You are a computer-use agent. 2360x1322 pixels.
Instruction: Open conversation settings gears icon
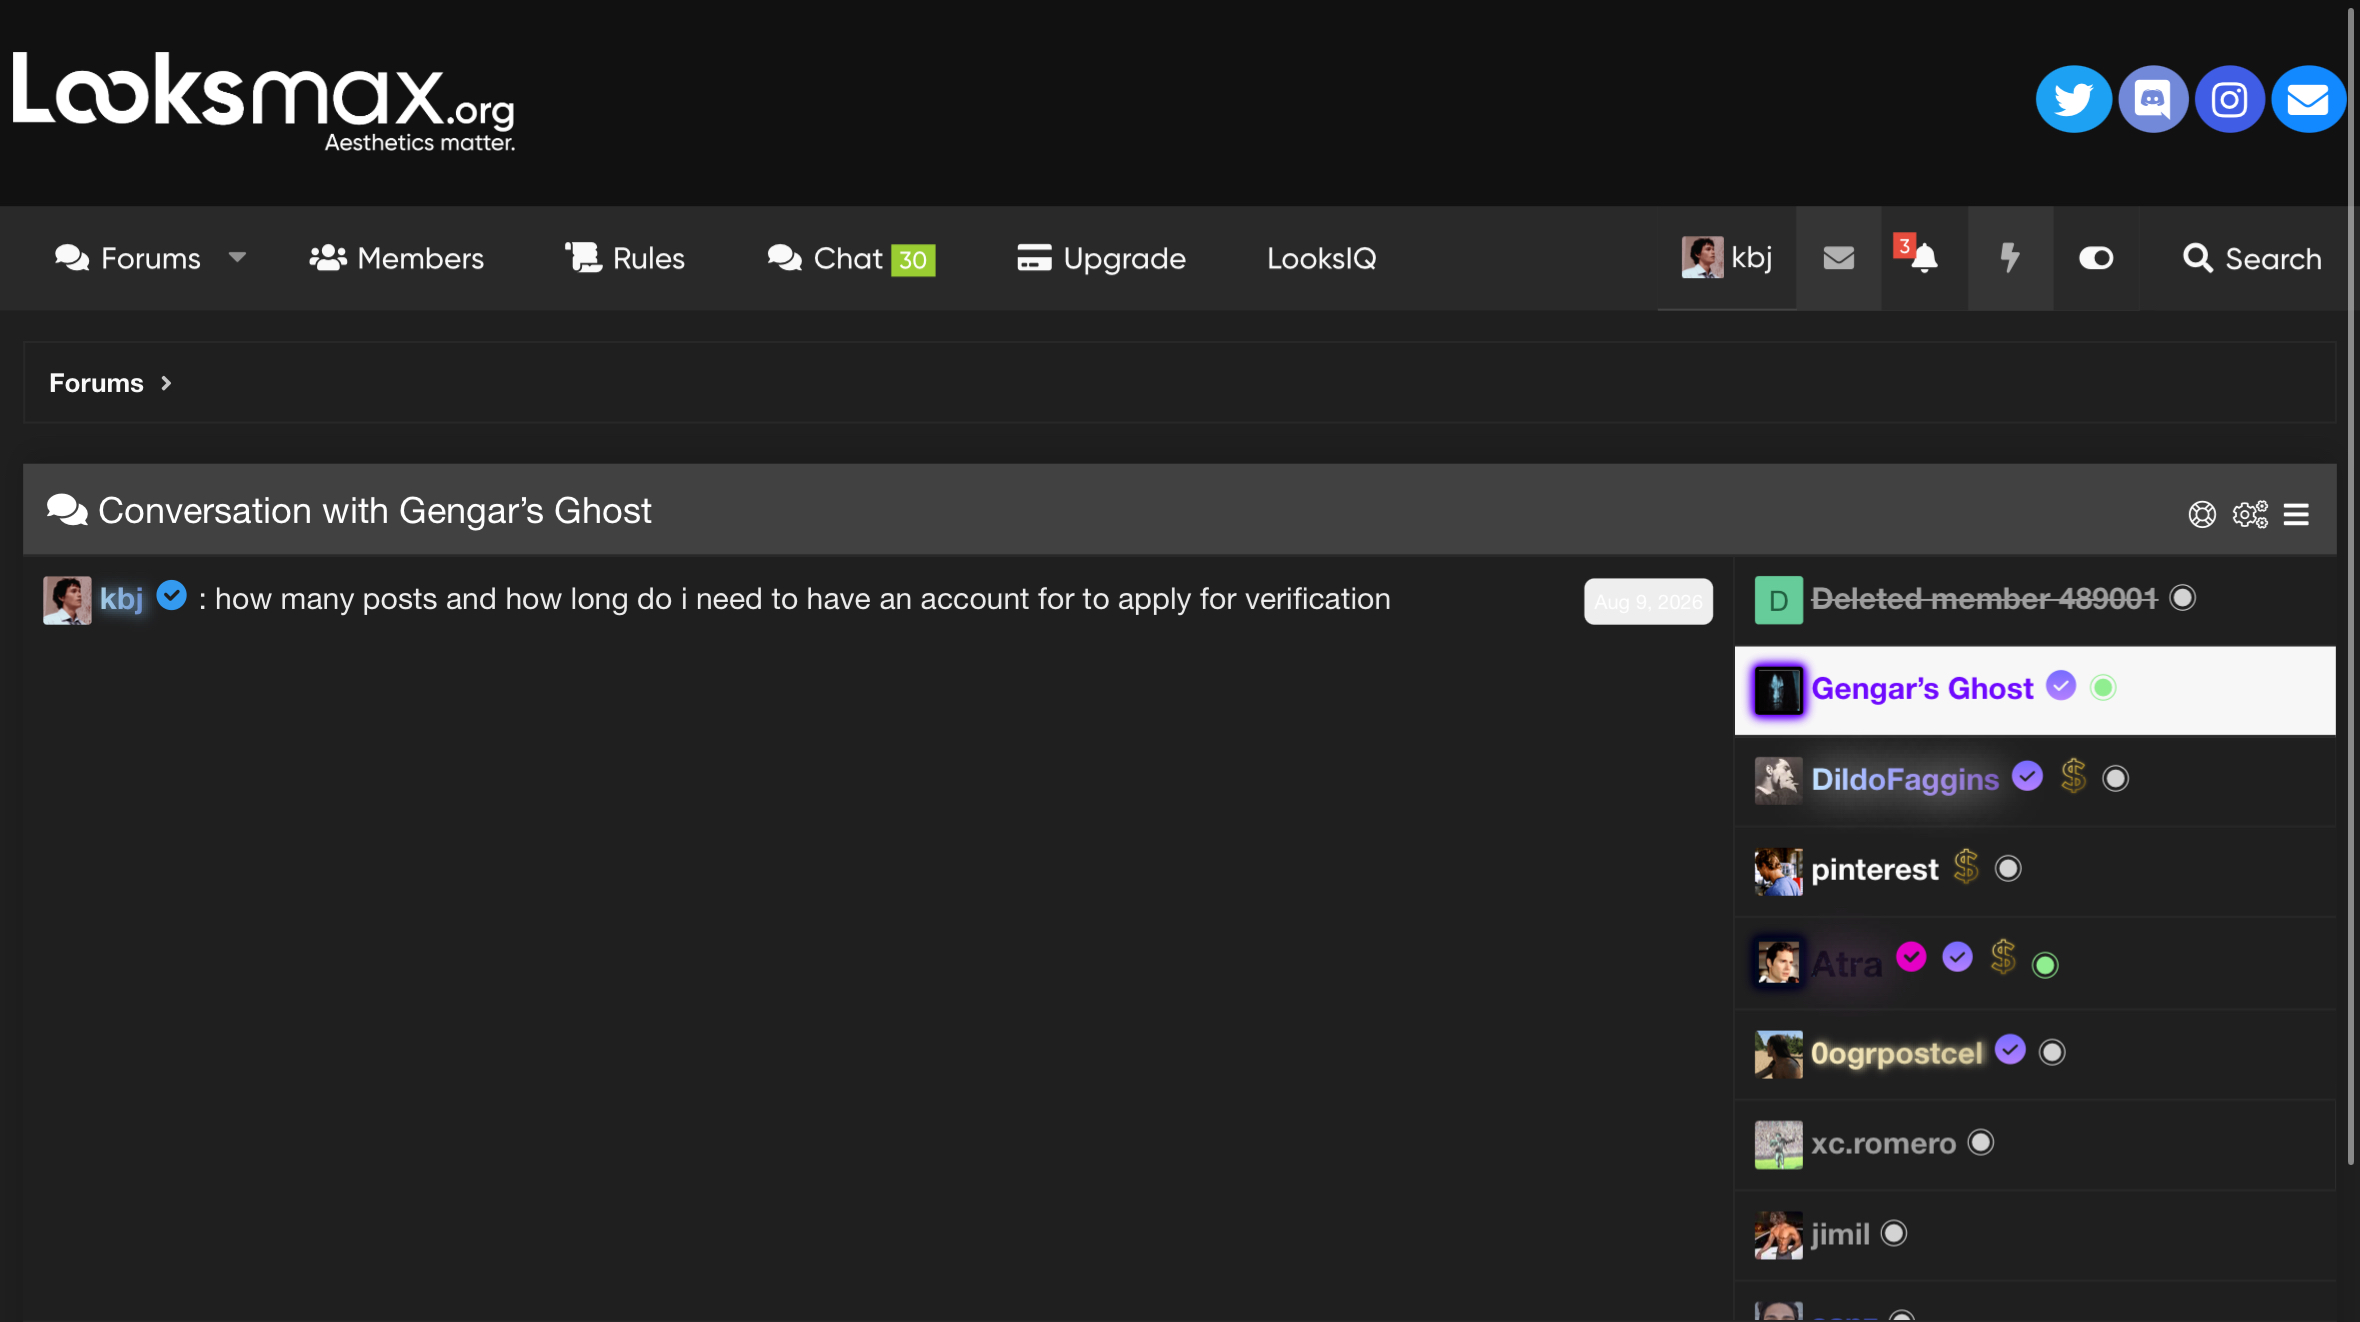tap(2250, 514)
